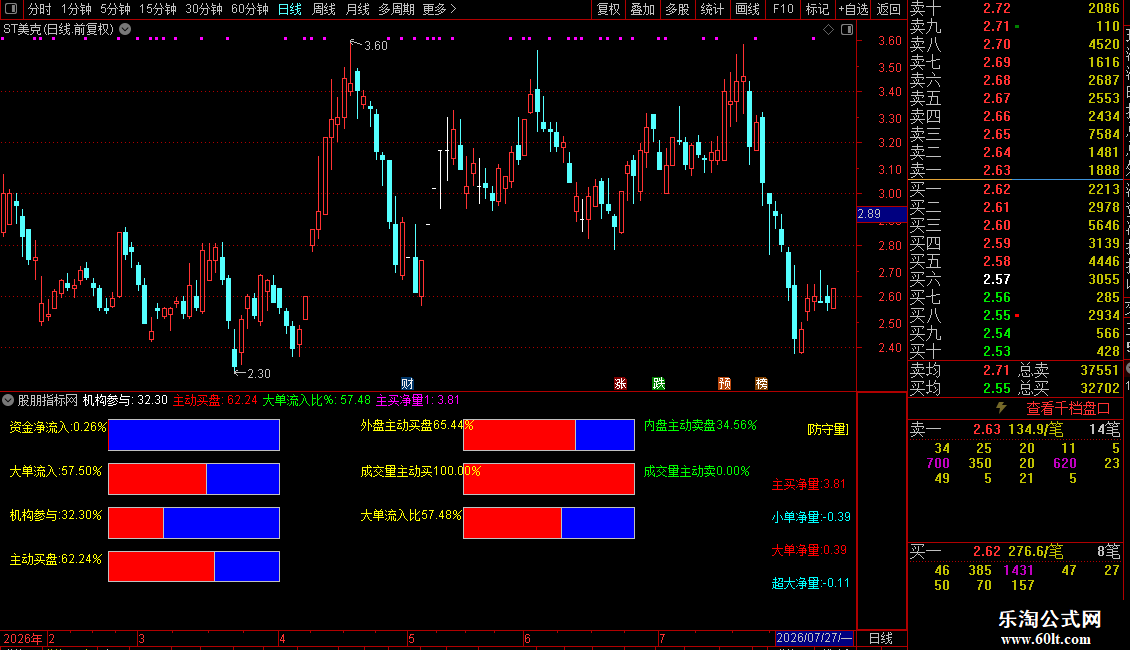The image size is (1130, 650).
Task: Select the 卖十 2.72 ask row
Action: [1015, 9]
